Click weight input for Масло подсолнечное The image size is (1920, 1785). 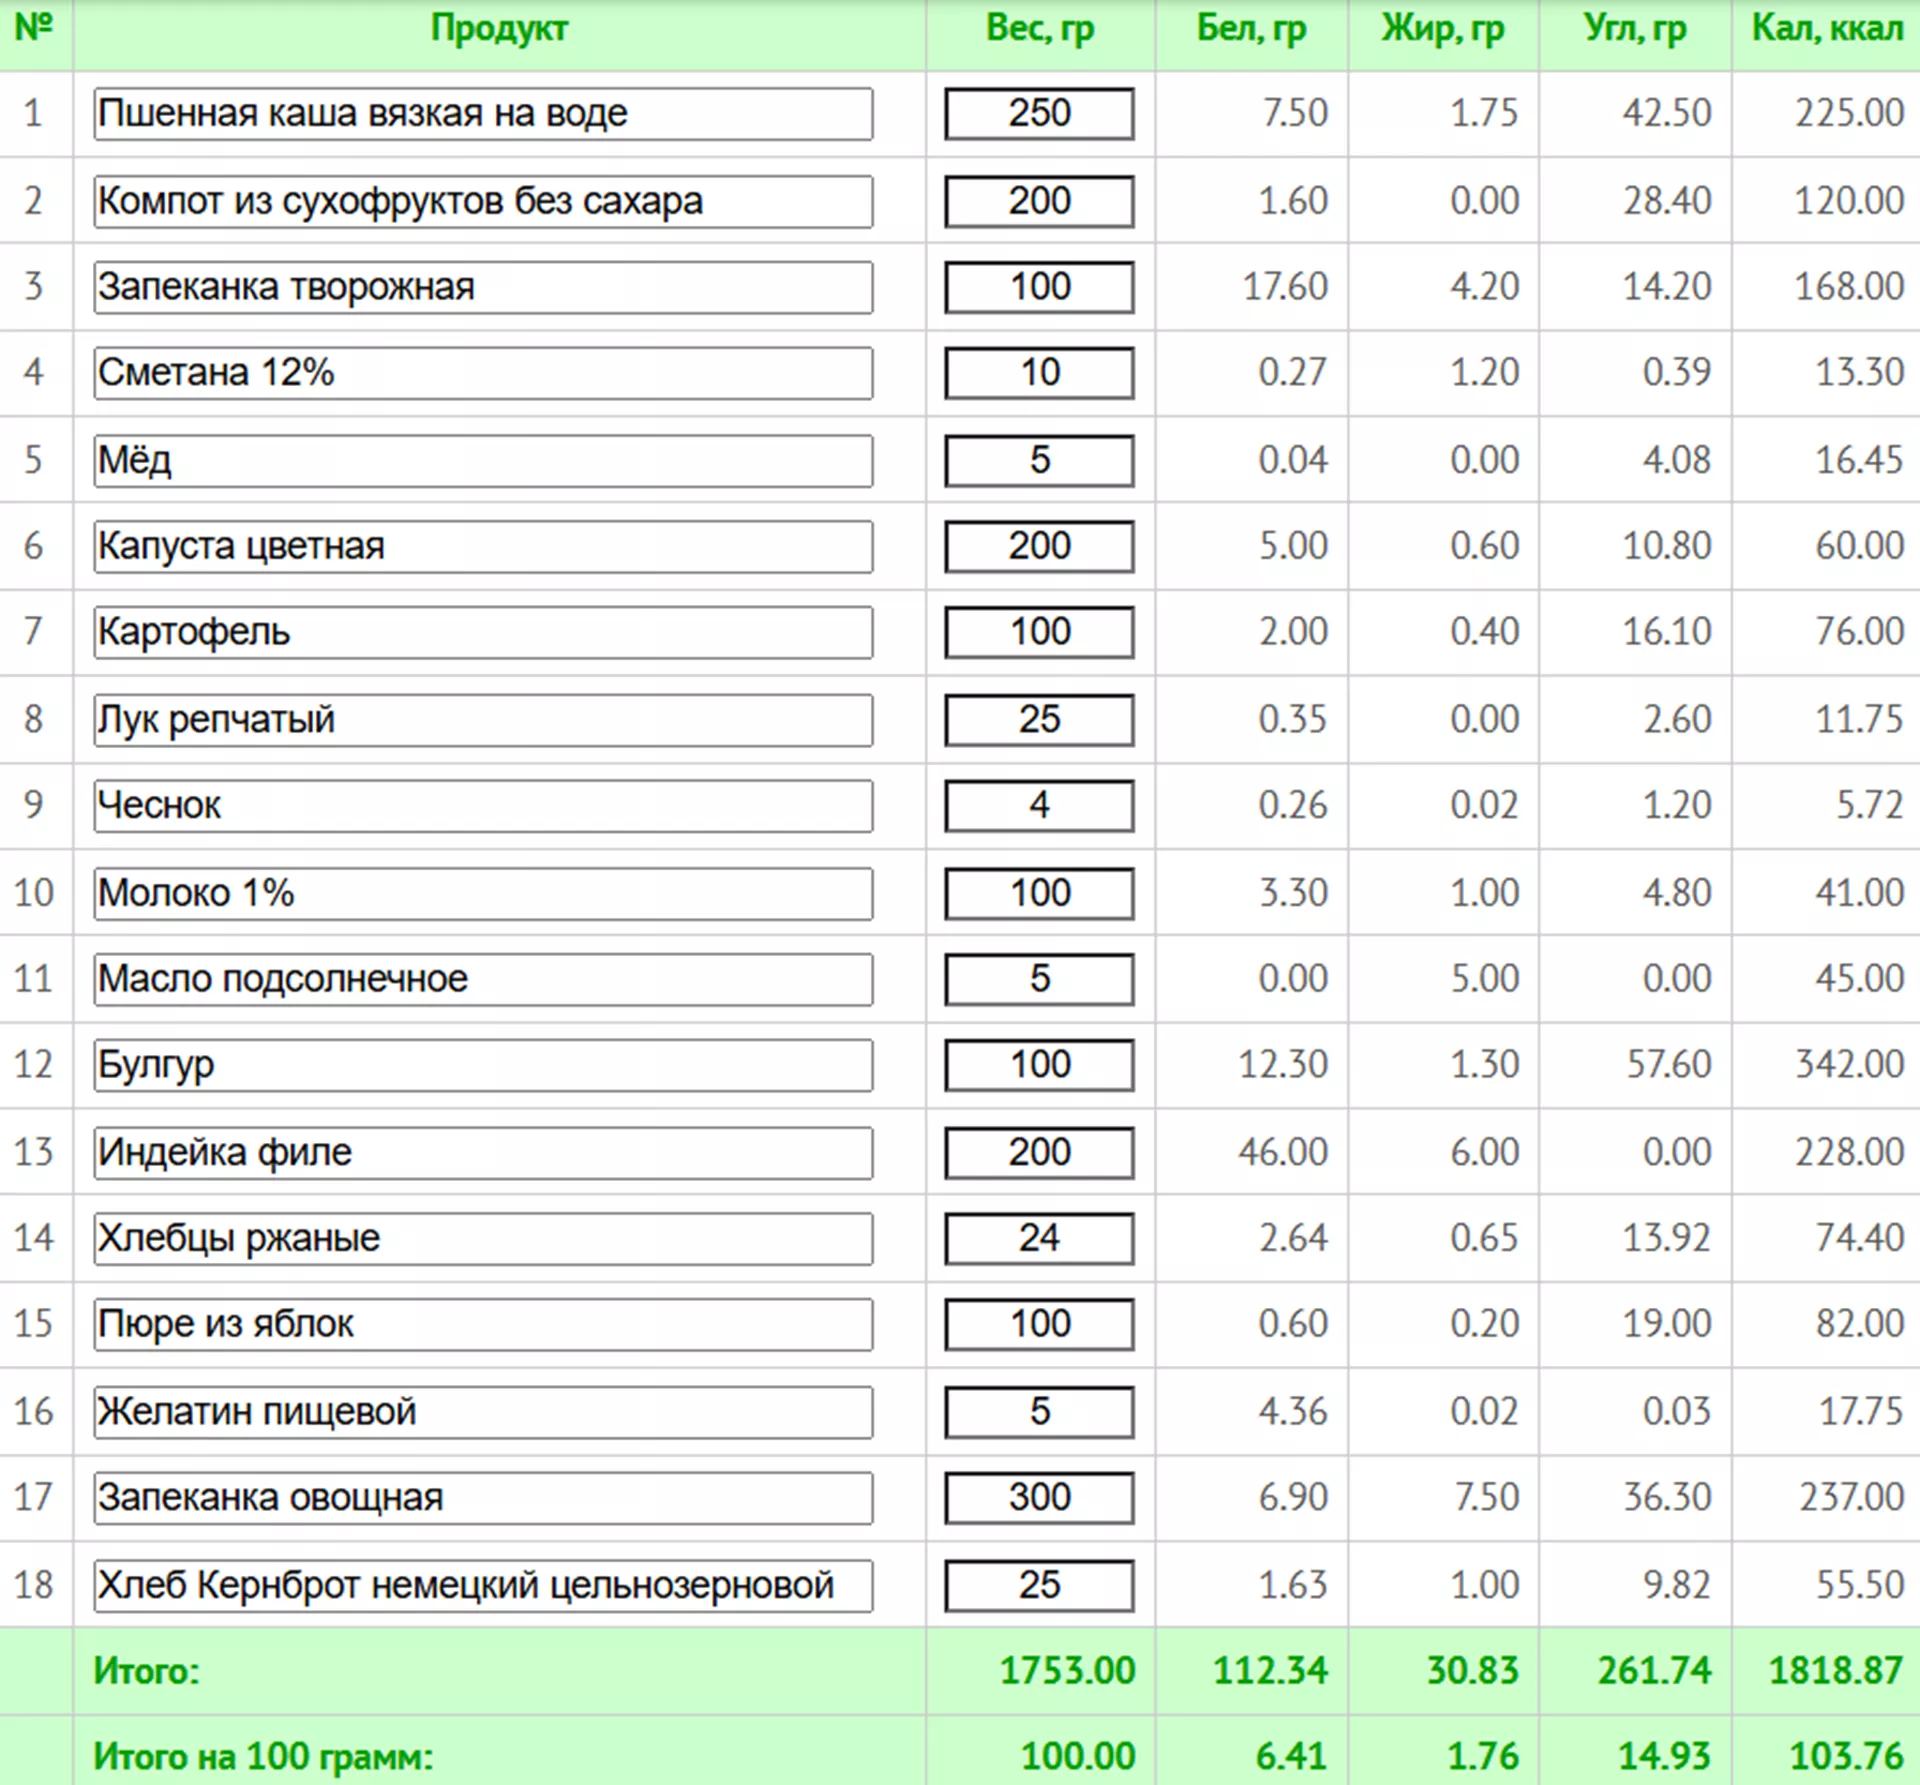[1039, 979]
